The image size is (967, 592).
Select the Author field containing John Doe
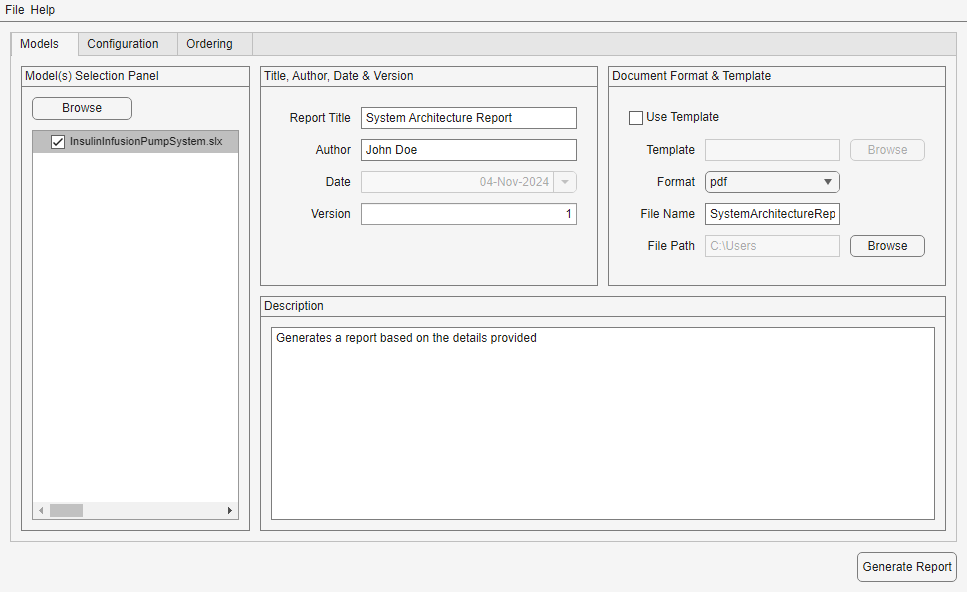(468, 149)
